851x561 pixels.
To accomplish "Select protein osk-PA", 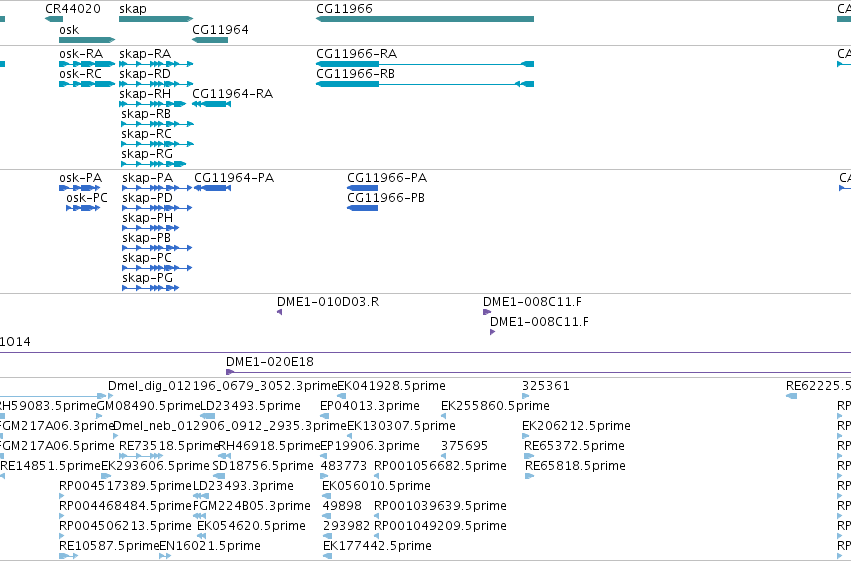I will click(80, 178).
